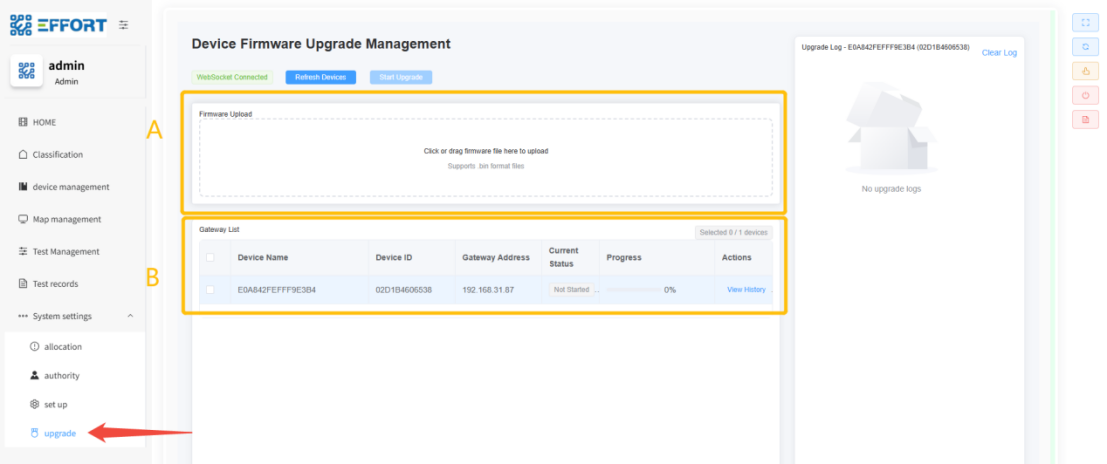
Task: Click the fullscreen icon in right toolbar
Action: pos(1085,21)
